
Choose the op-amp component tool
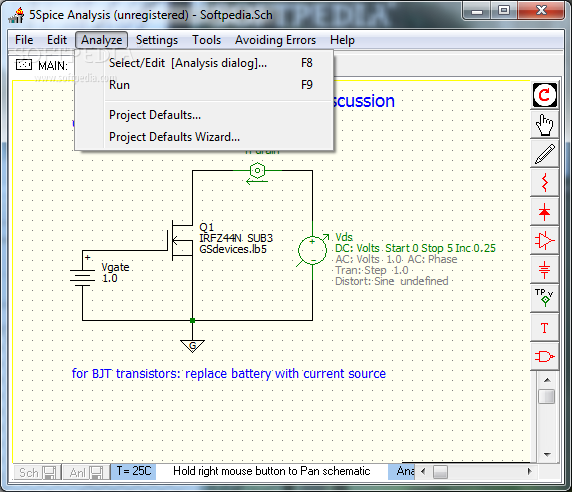(545, 240)
